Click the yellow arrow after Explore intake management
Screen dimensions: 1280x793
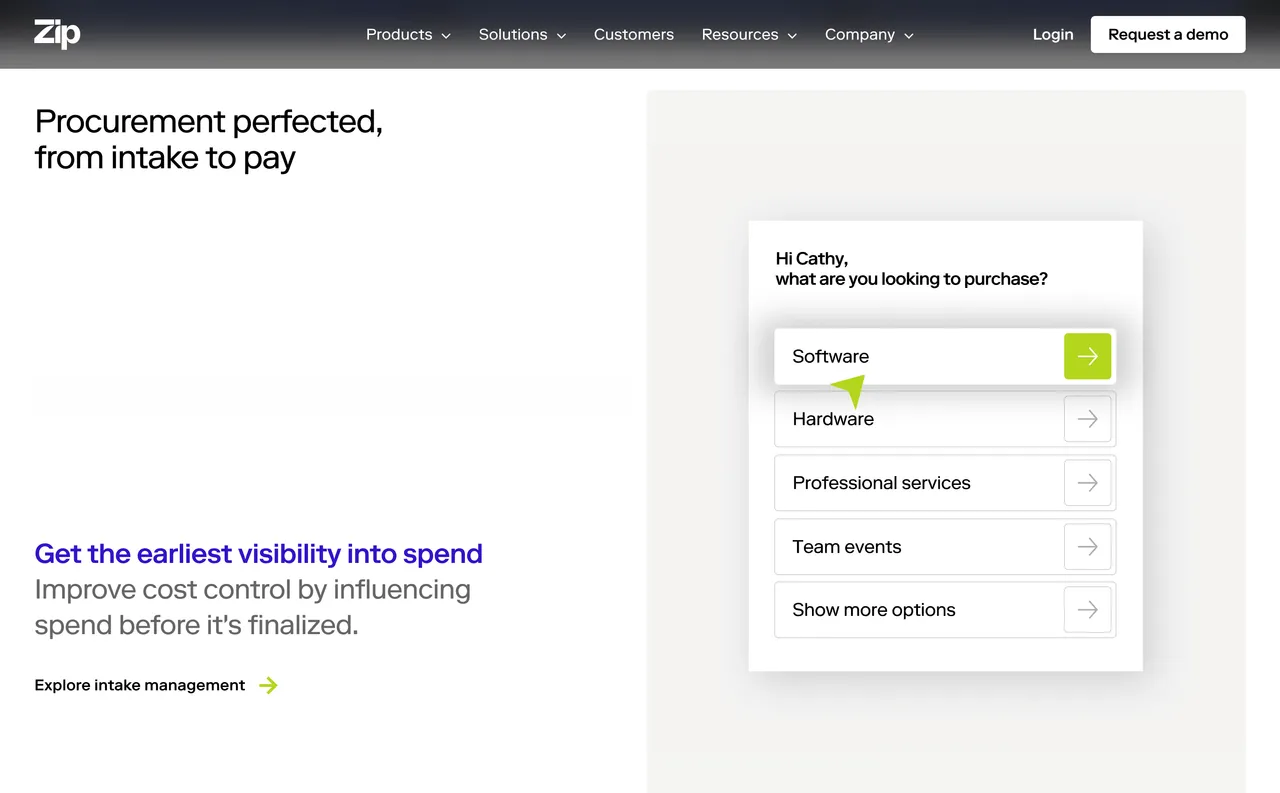tap(267, 685)
